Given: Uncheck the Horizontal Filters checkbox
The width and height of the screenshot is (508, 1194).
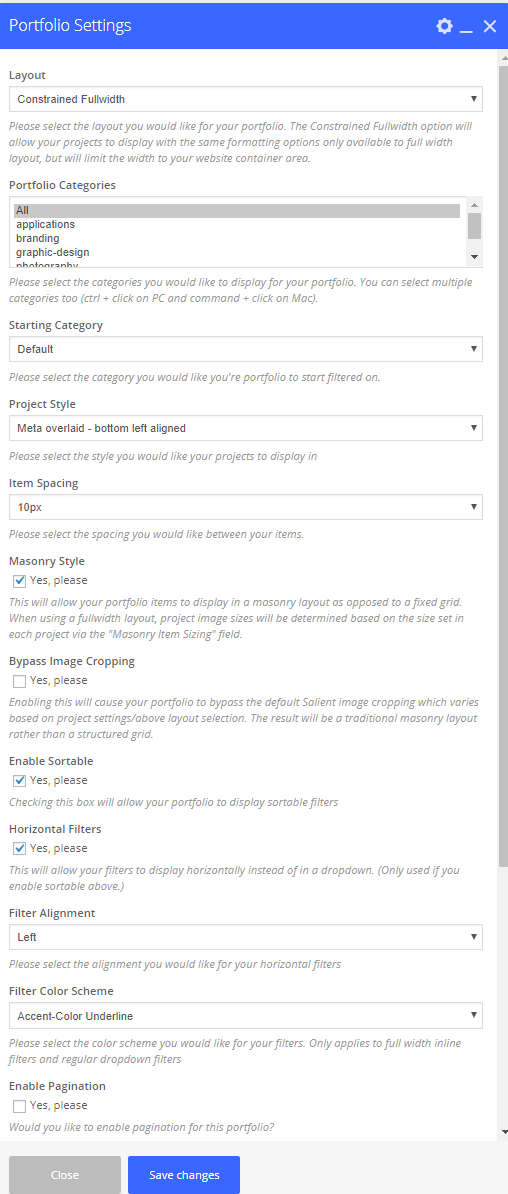Looking at the screenshot, I should [x=20, y=848].
